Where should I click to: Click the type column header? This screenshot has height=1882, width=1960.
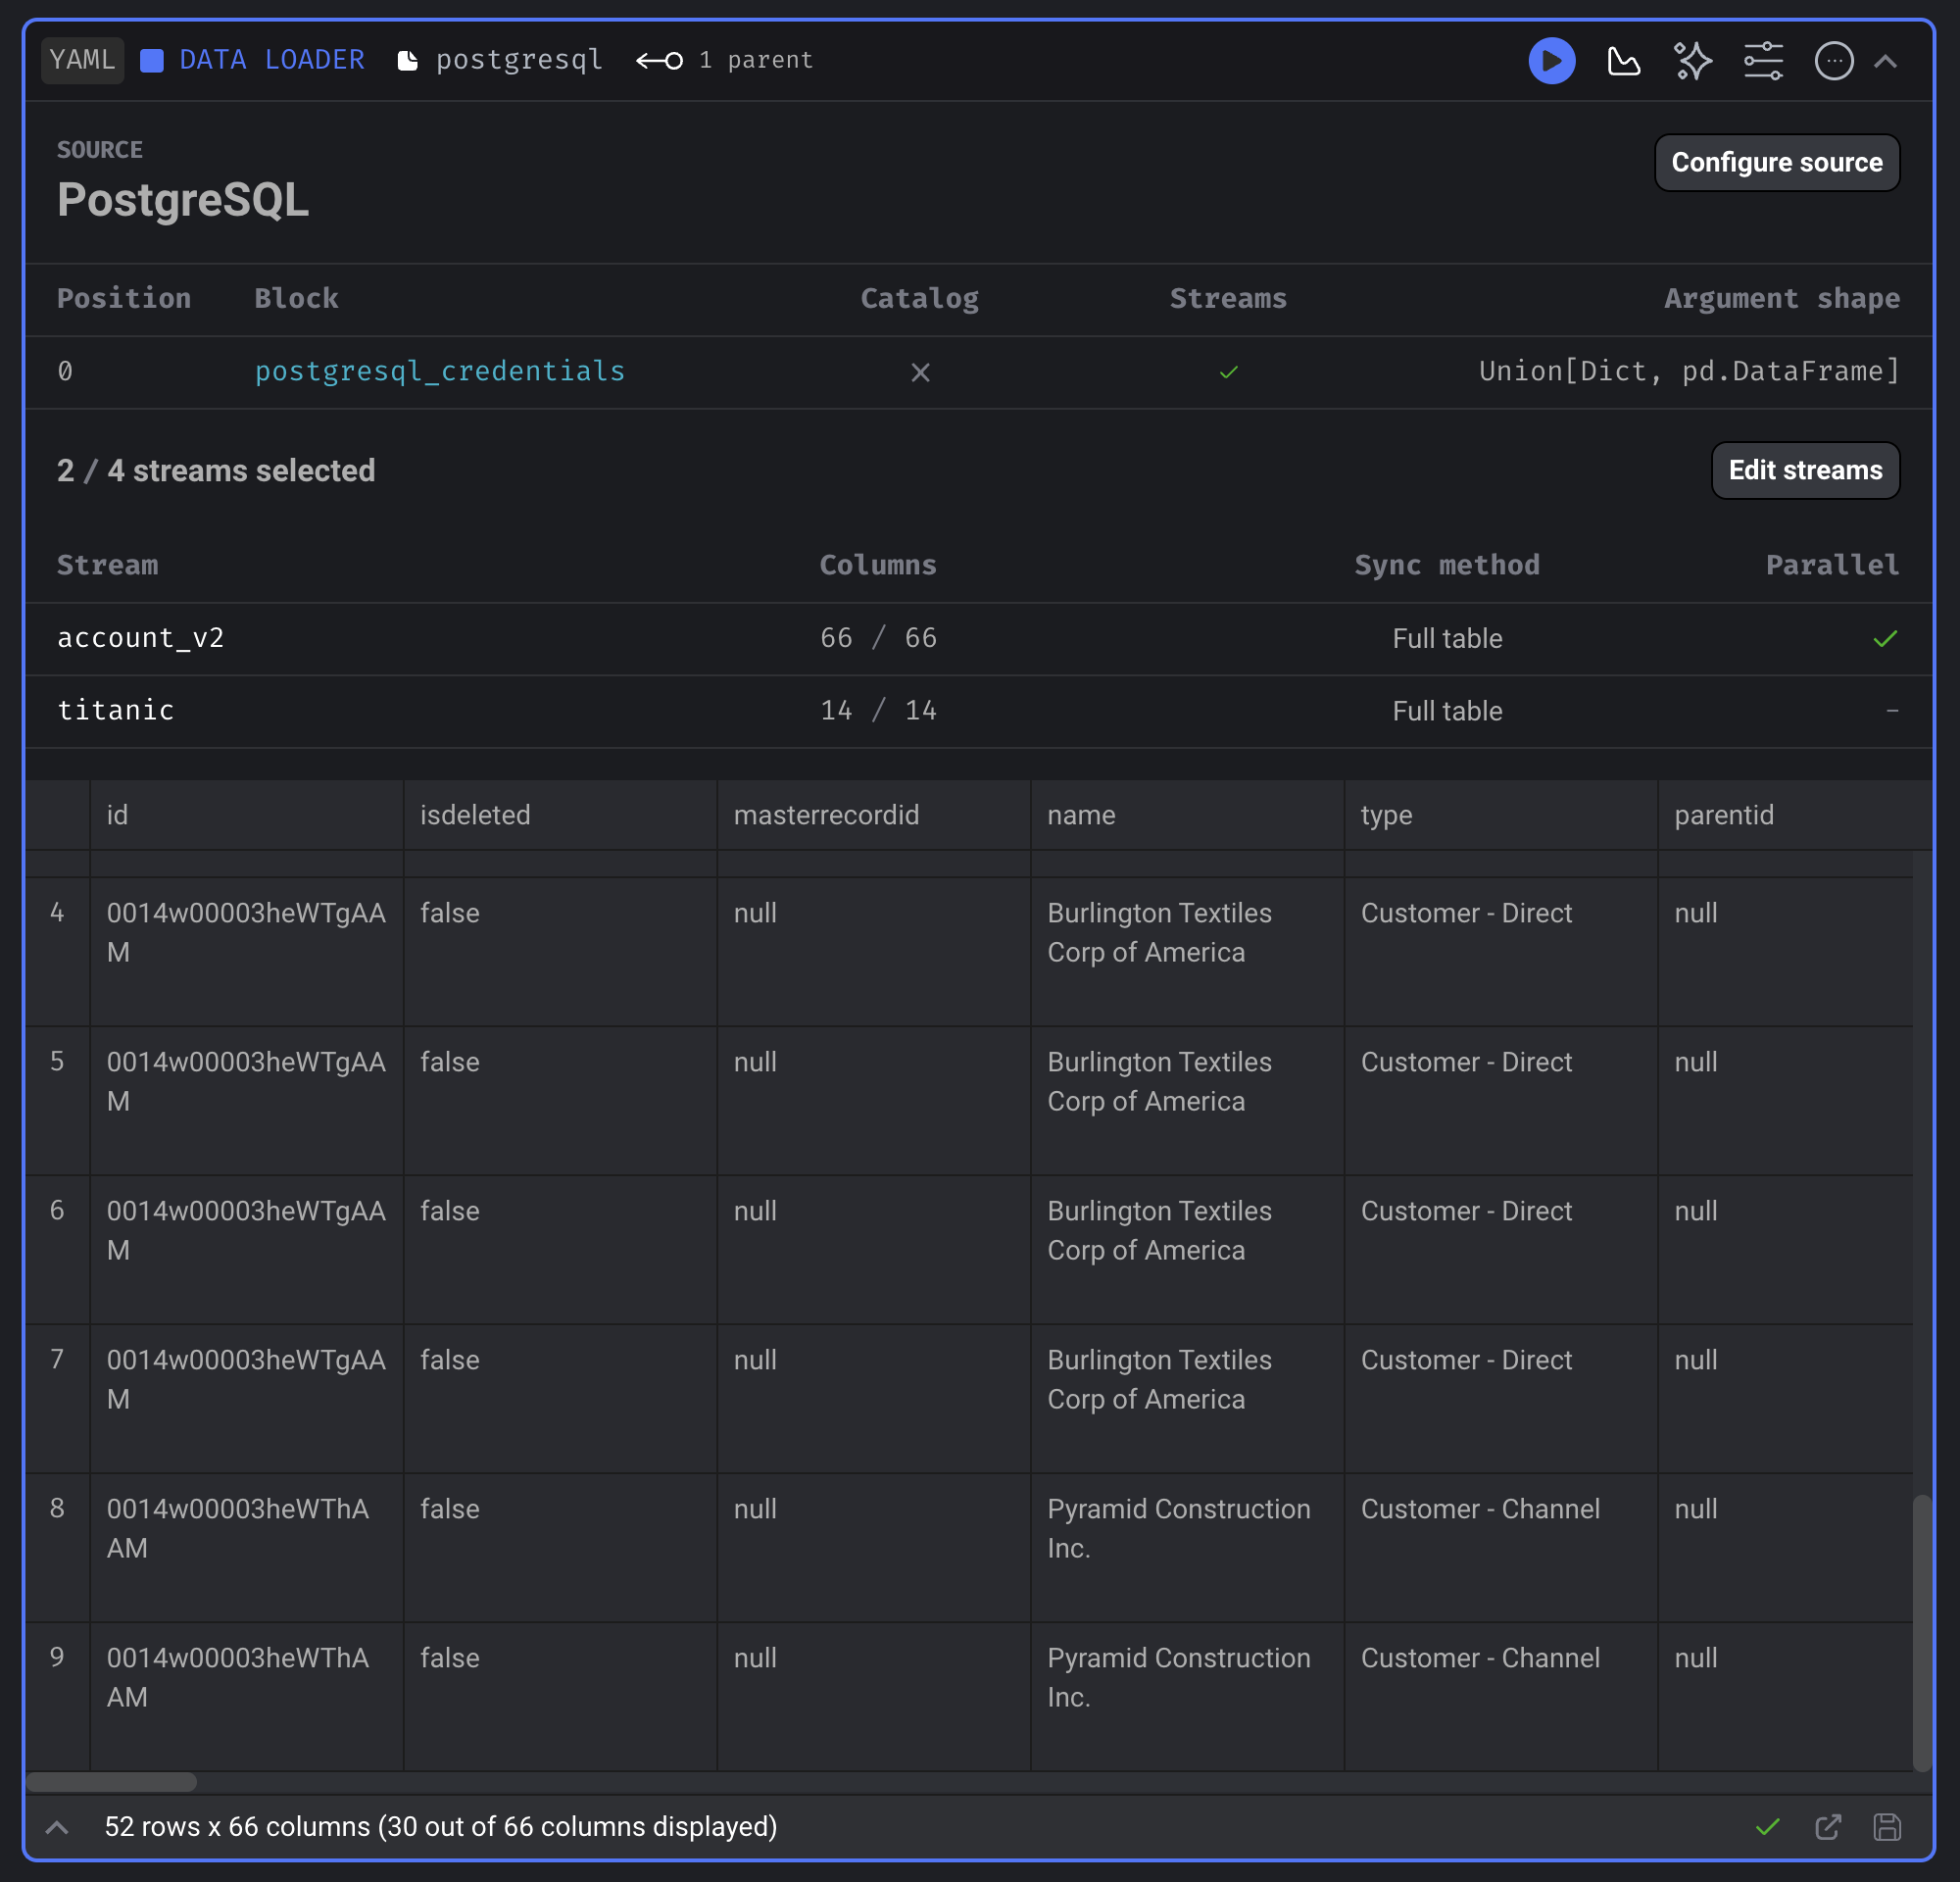pyautogui.click(x=1500, y=815)
